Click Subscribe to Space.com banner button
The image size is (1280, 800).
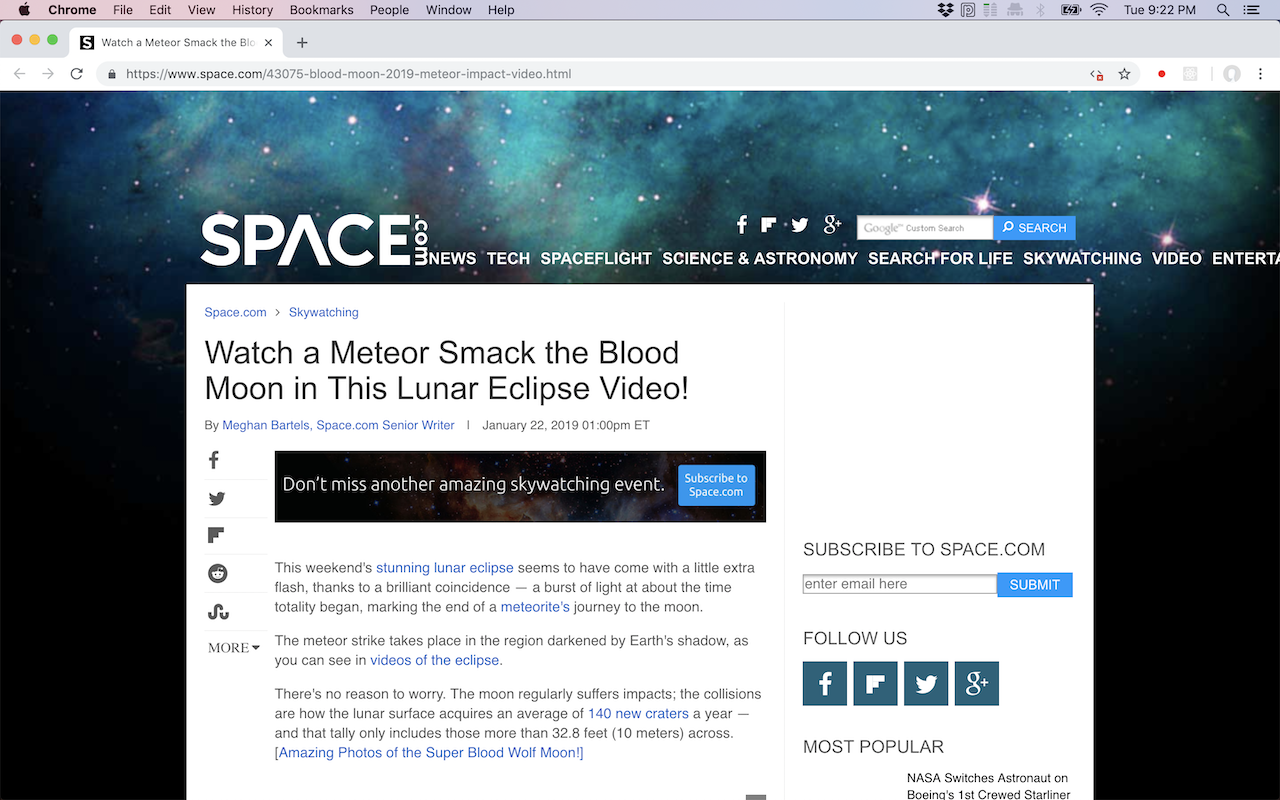[716, 485]
